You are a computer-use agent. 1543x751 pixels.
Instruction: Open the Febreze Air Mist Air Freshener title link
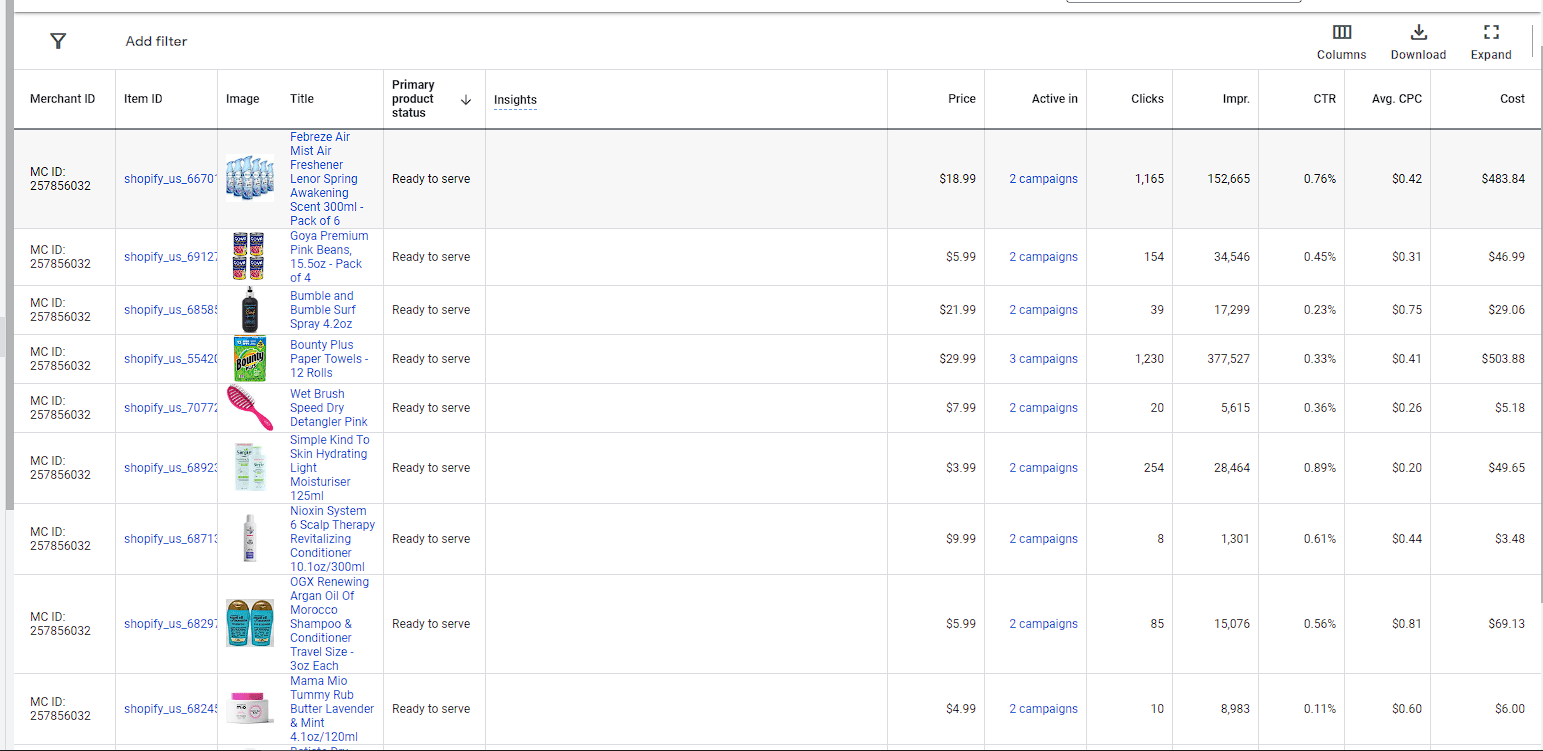(x=327, y=179)
